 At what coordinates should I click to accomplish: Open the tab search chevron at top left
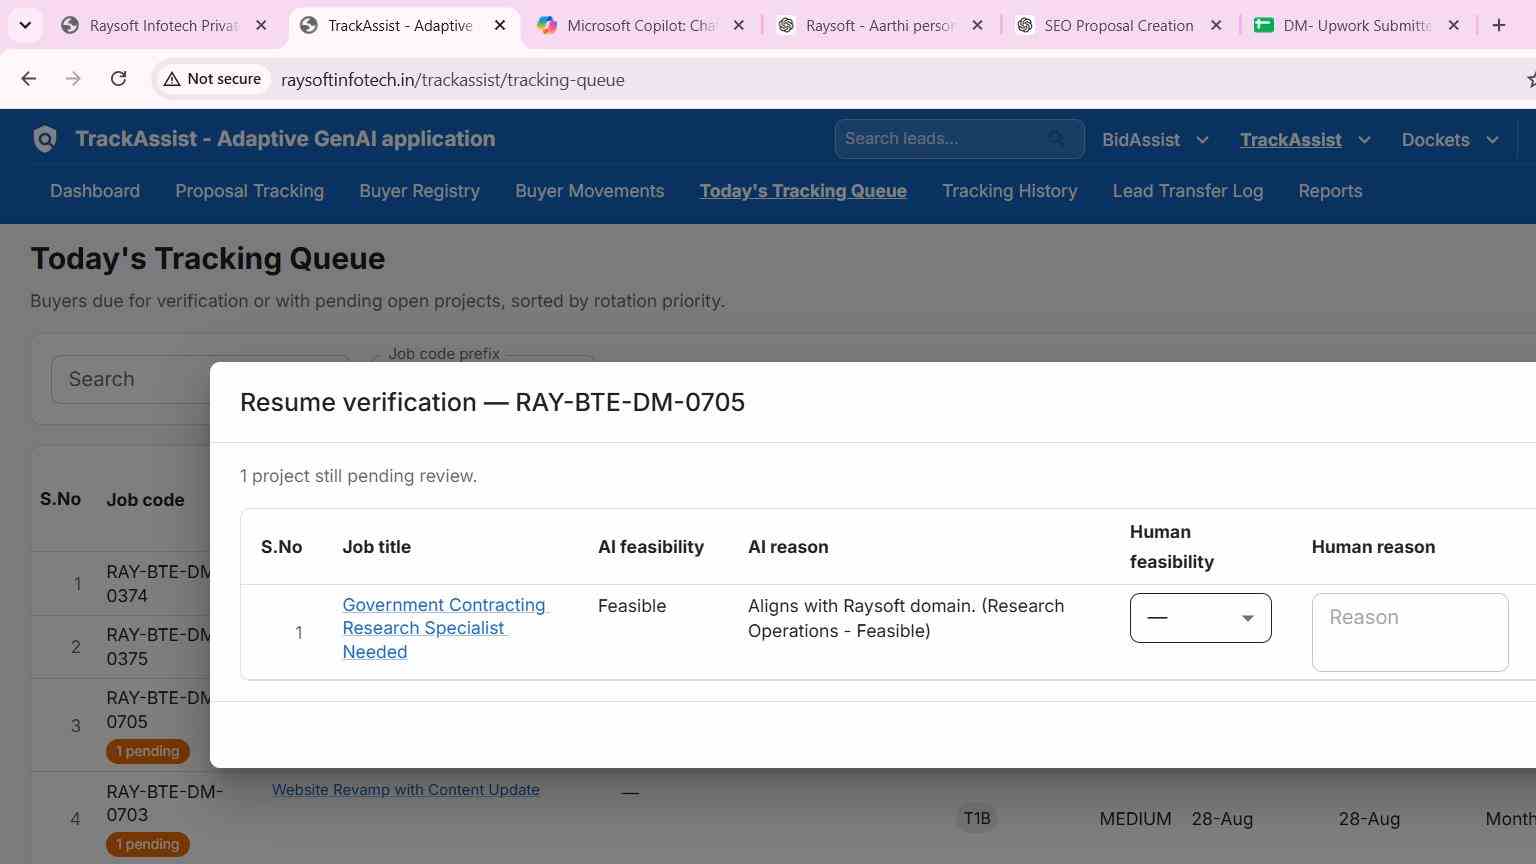pos(25,26)
